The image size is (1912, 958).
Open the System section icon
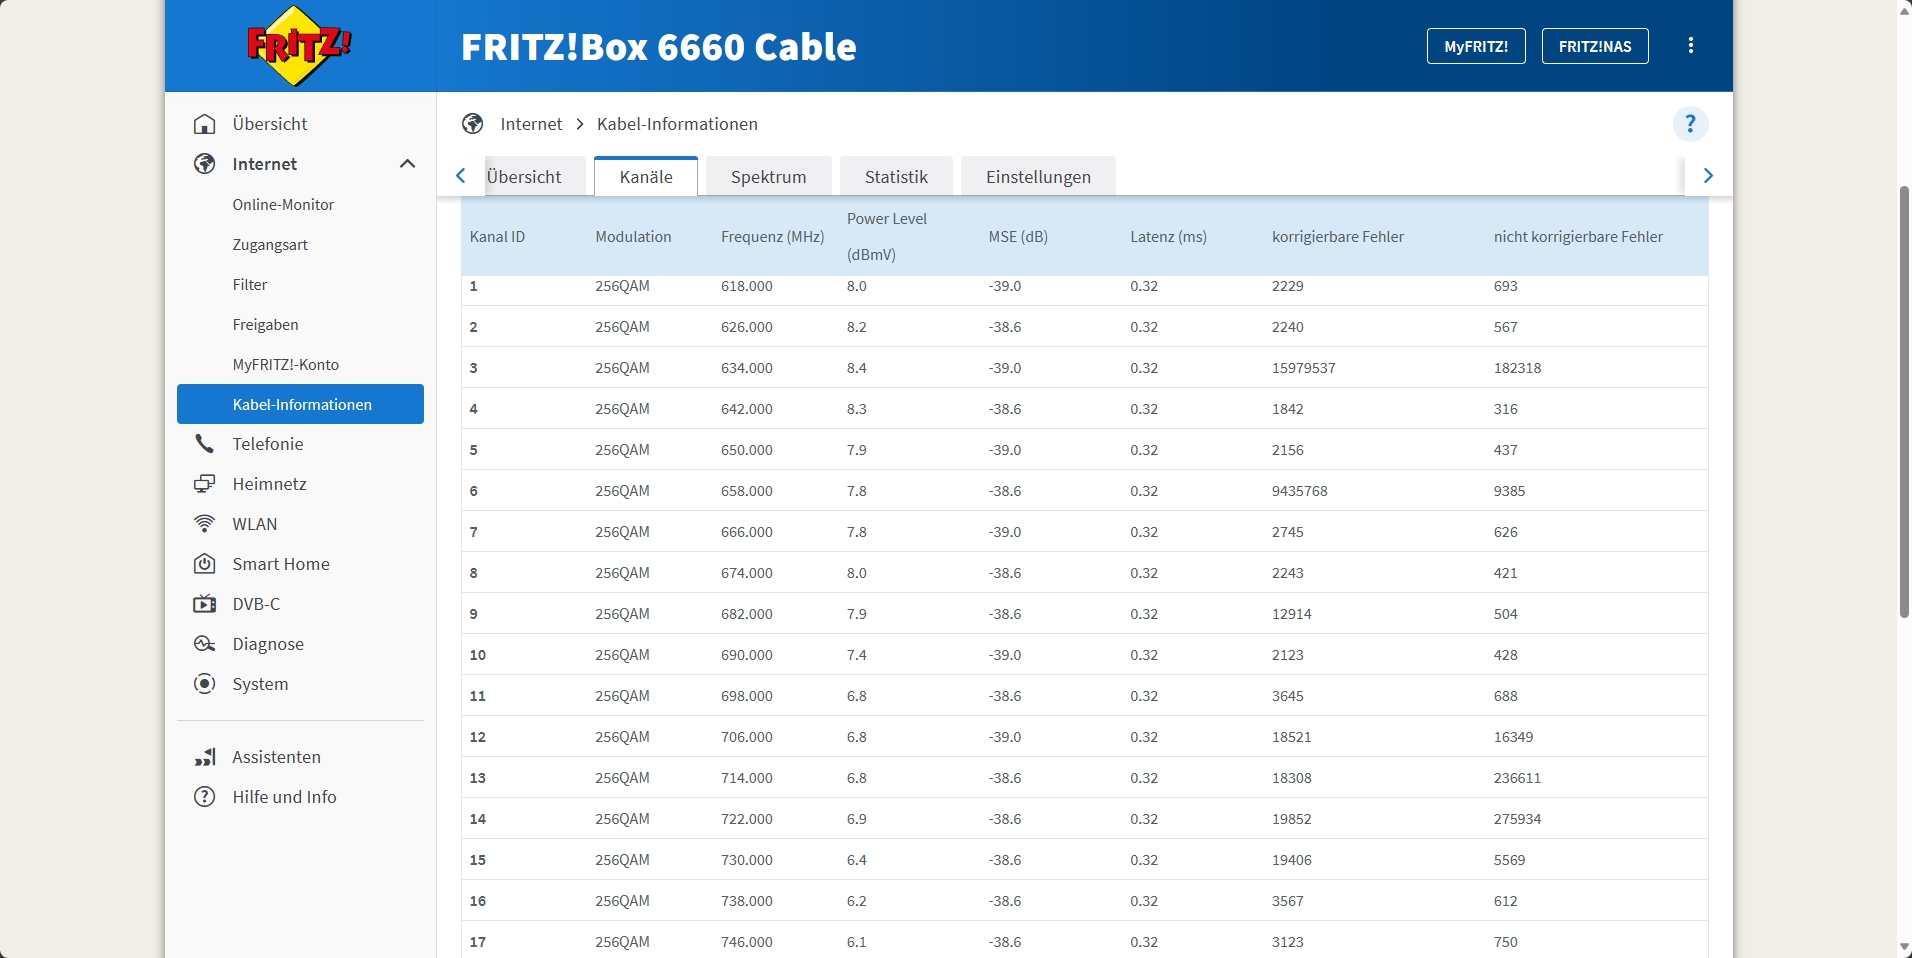[204, 684]
